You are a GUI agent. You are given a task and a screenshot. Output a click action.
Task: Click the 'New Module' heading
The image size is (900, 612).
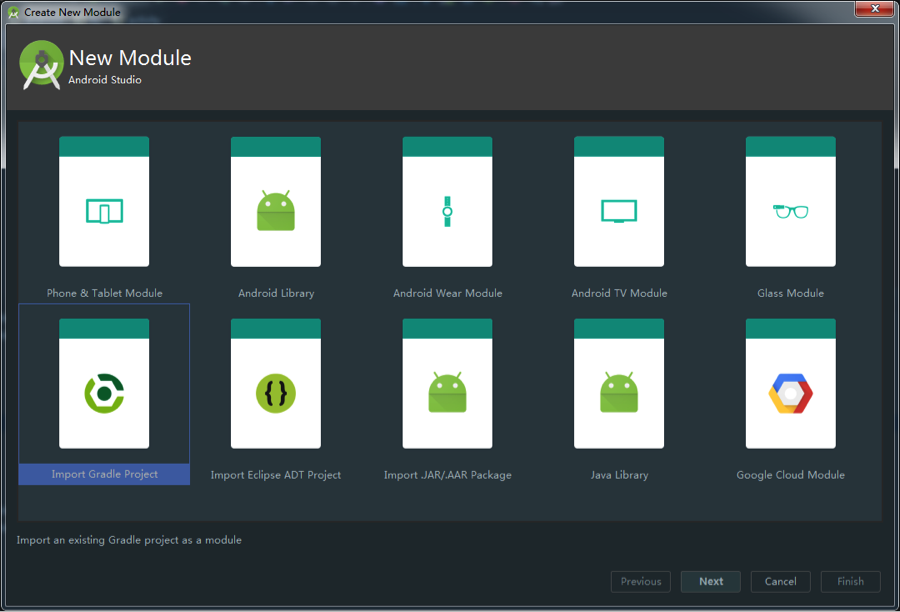pyautogui.click(x=130, y=58)
